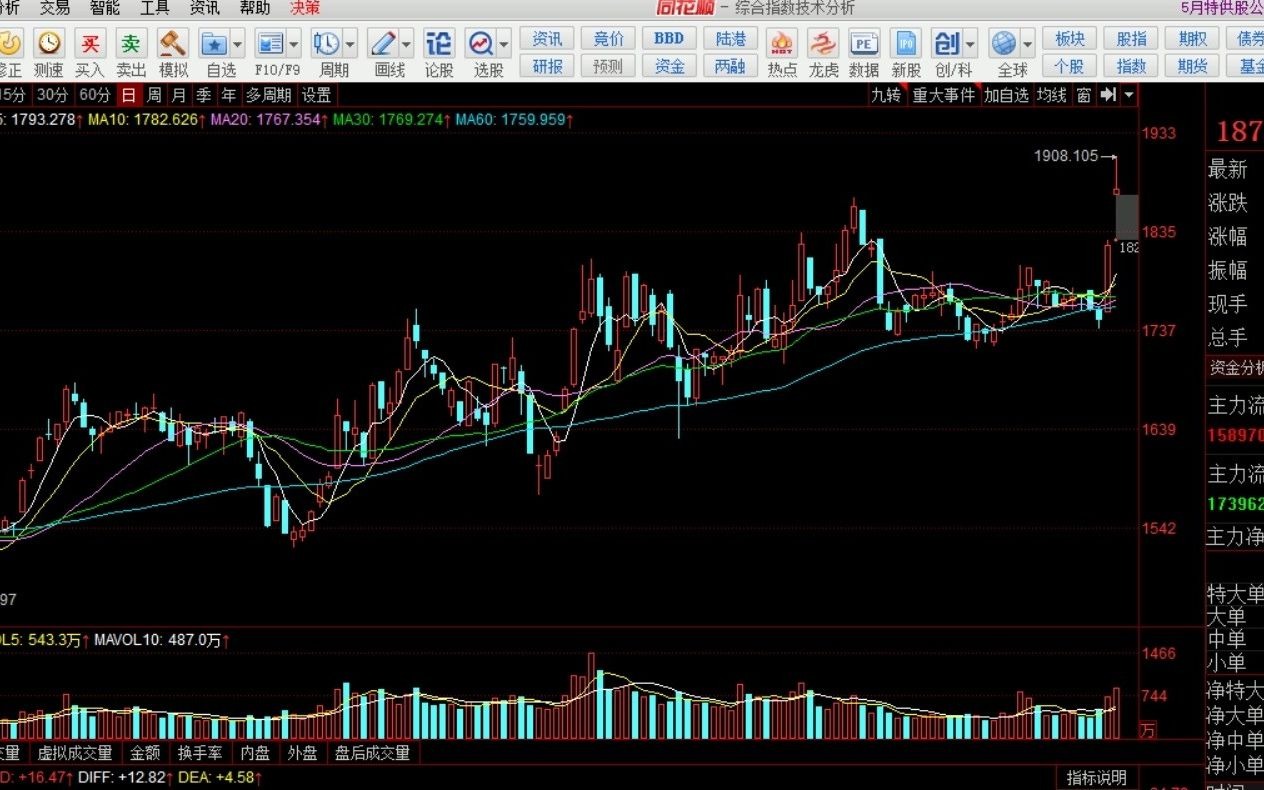Select the 虚拟成交量 virtual volume tab
This screenshot has height=790, width=1264.
tap(75, 753)
